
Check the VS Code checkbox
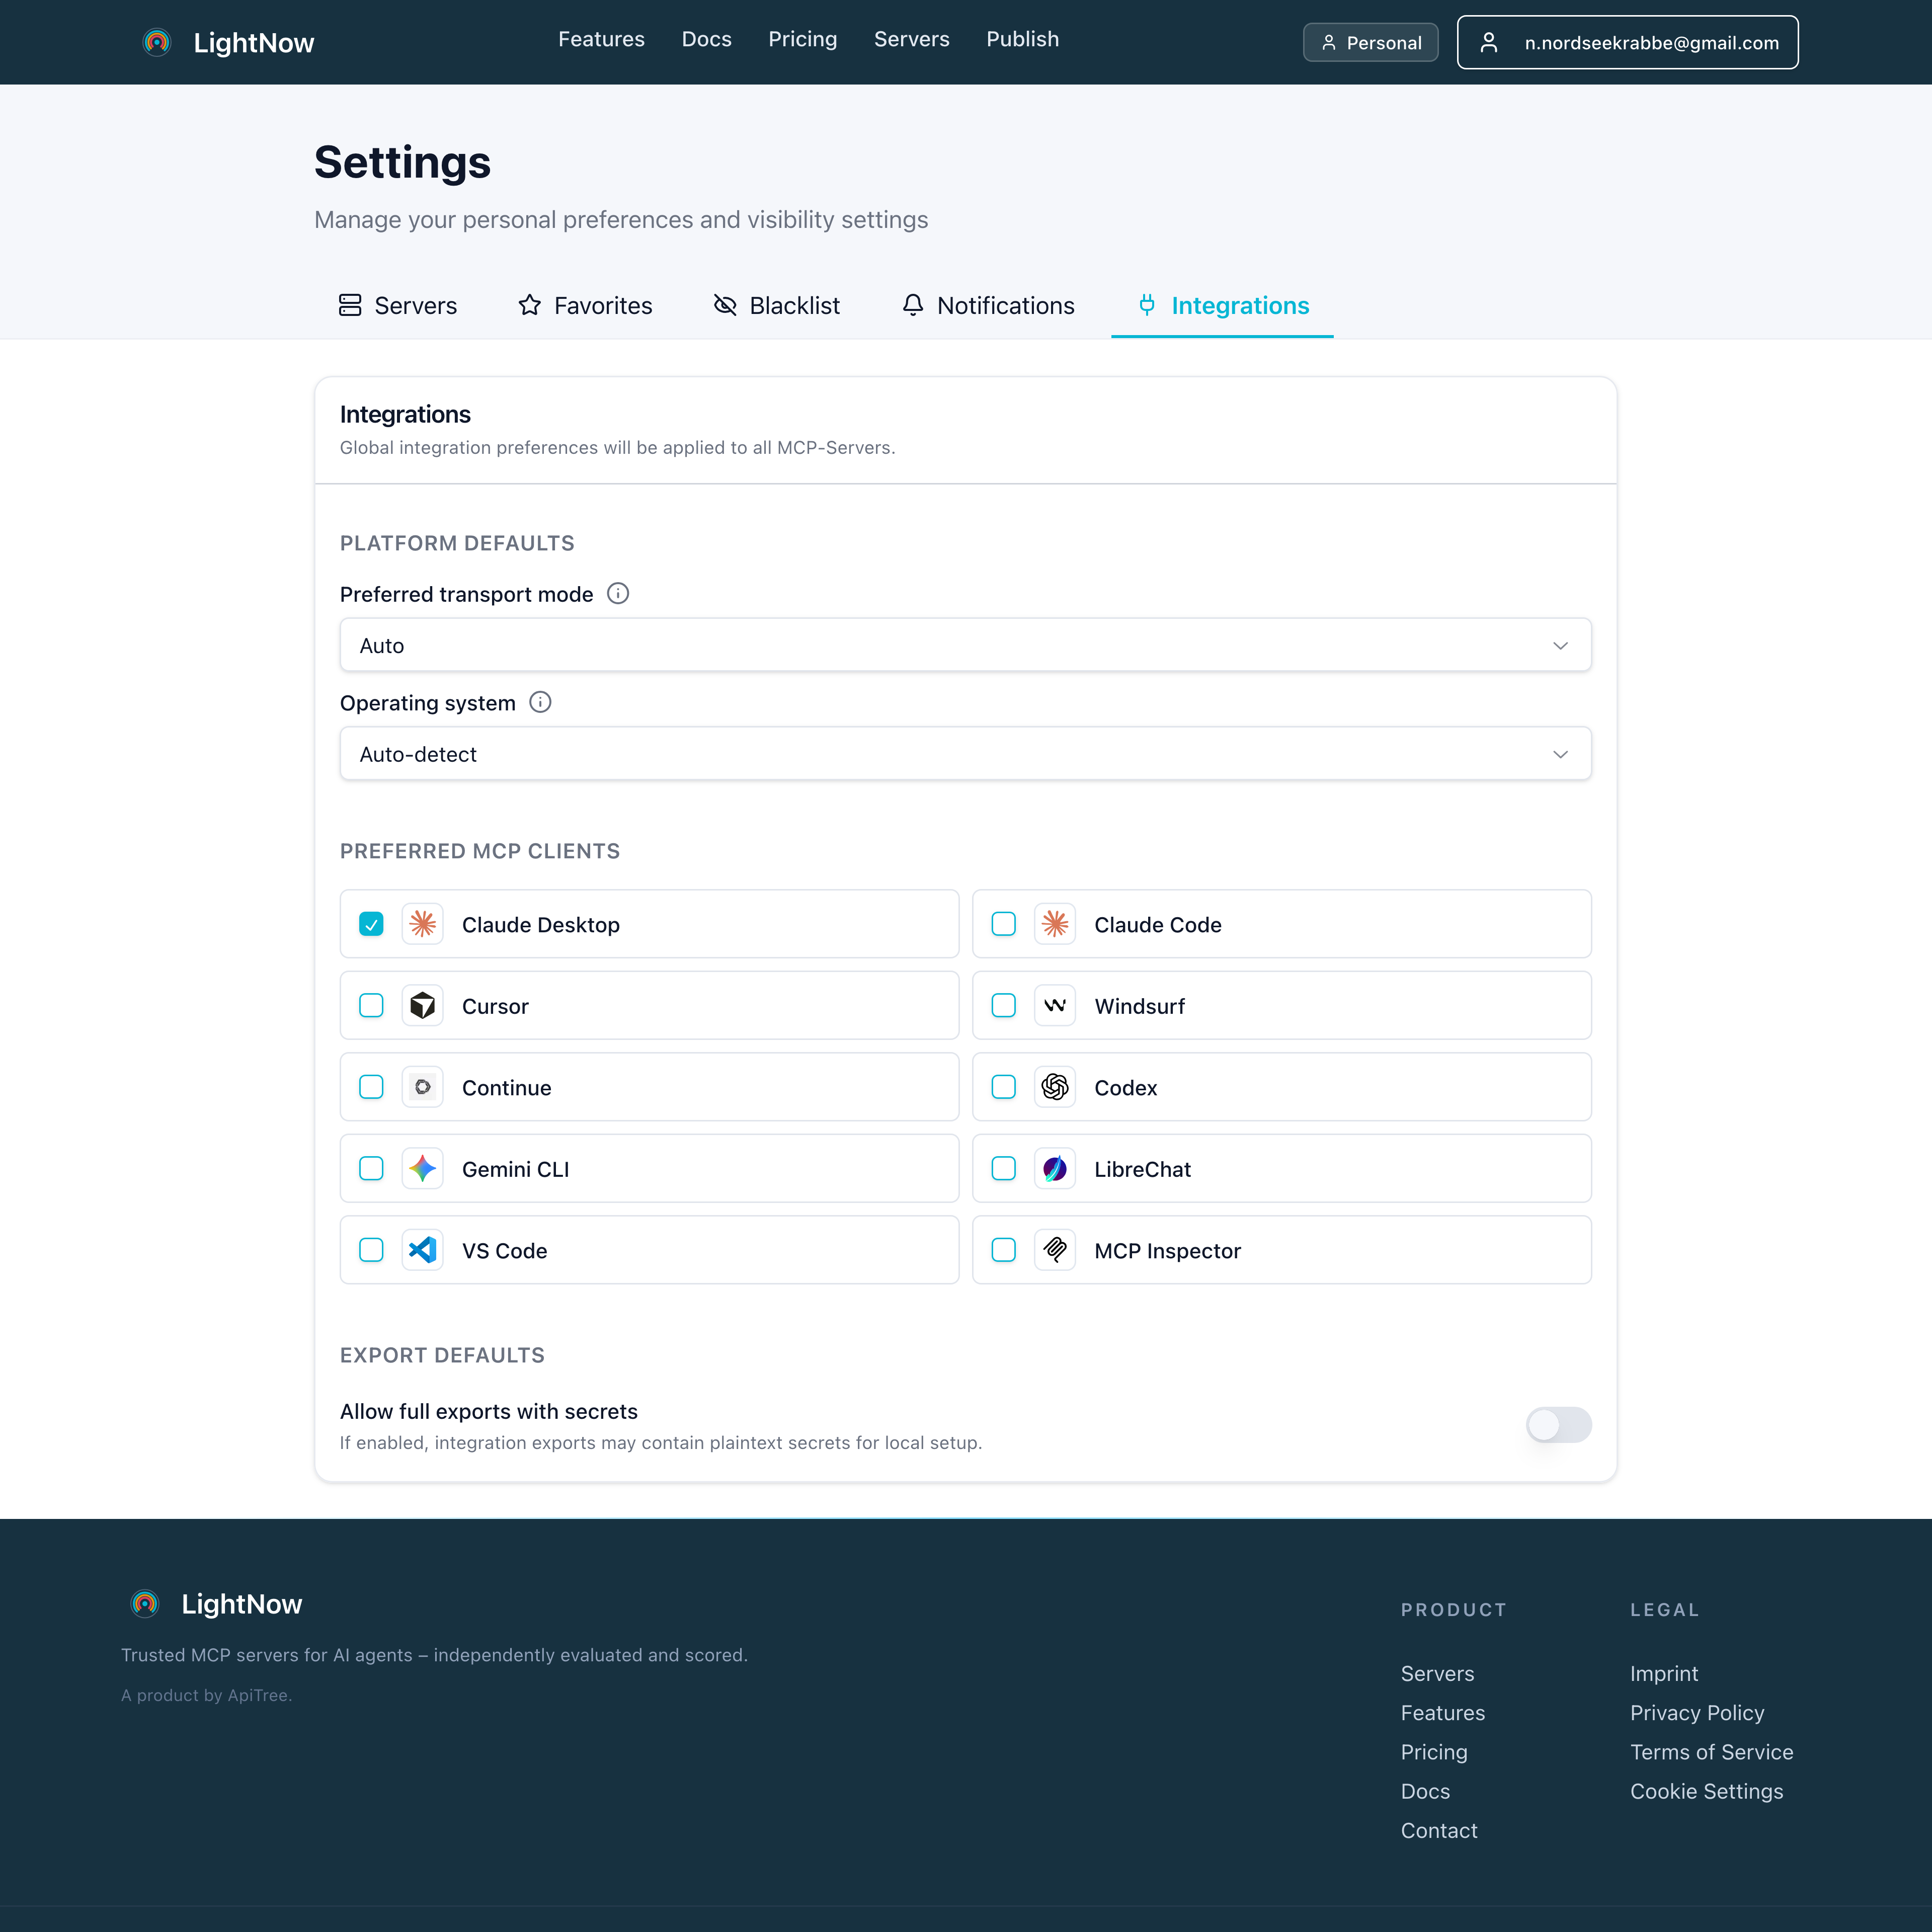pyautogui.click(x=371, y=1250)
